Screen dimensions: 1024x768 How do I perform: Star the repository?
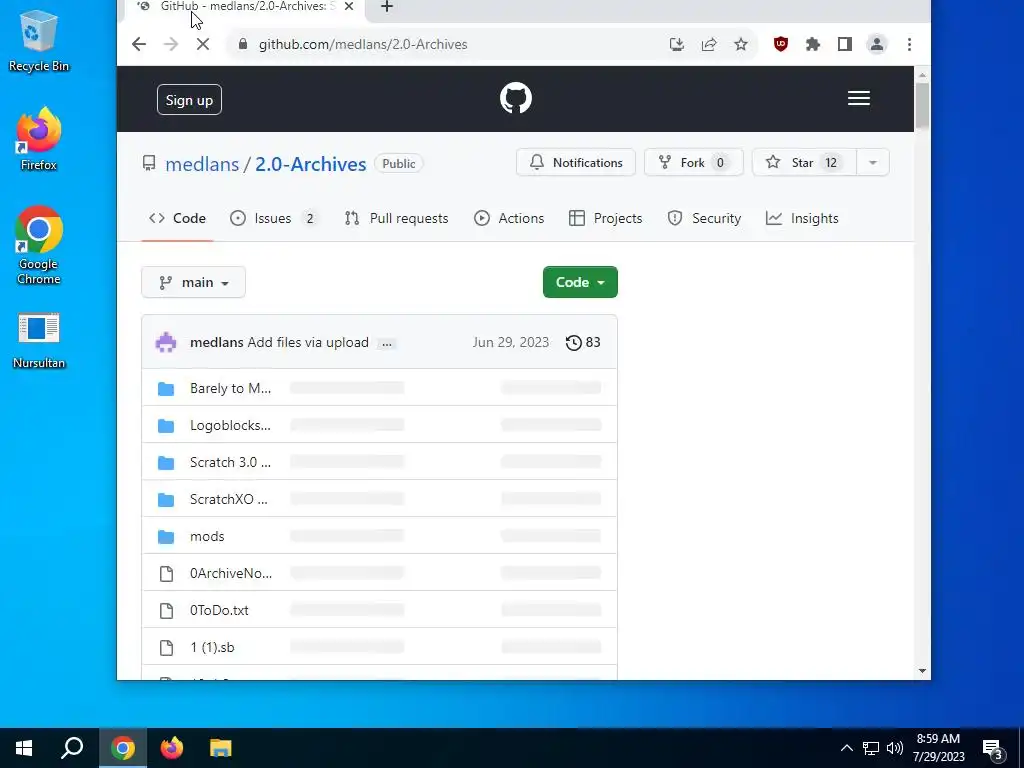point(804,163)
